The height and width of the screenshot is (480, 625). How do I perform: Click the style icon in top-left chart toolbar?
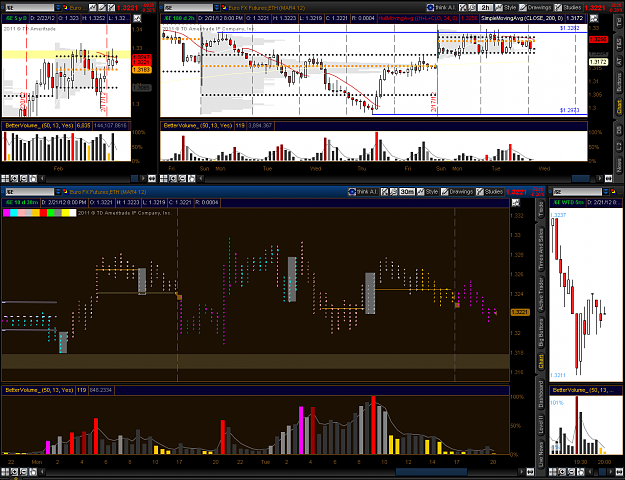pyautogui.click(x=92, y=8)
